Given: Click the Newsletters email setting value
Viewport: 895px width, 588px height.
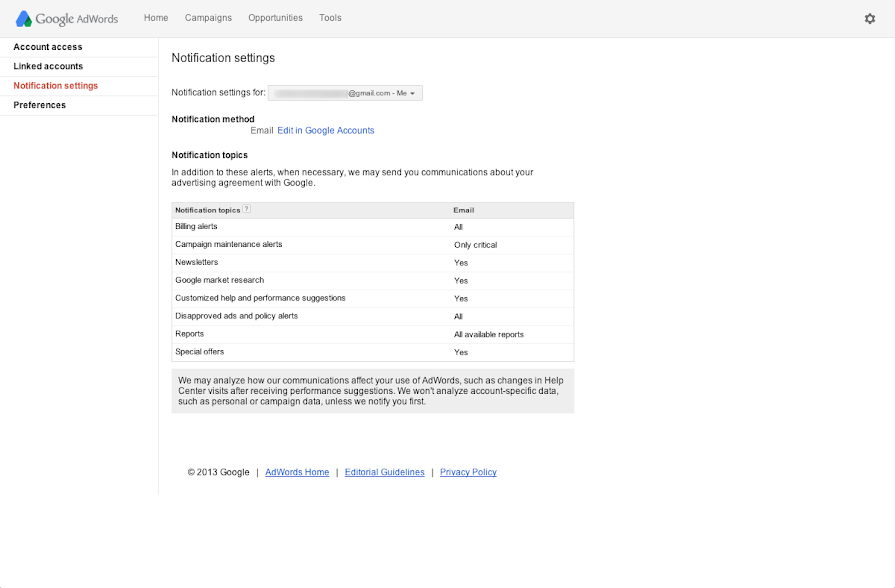Looking at the screenshot, I should (461, 263).
